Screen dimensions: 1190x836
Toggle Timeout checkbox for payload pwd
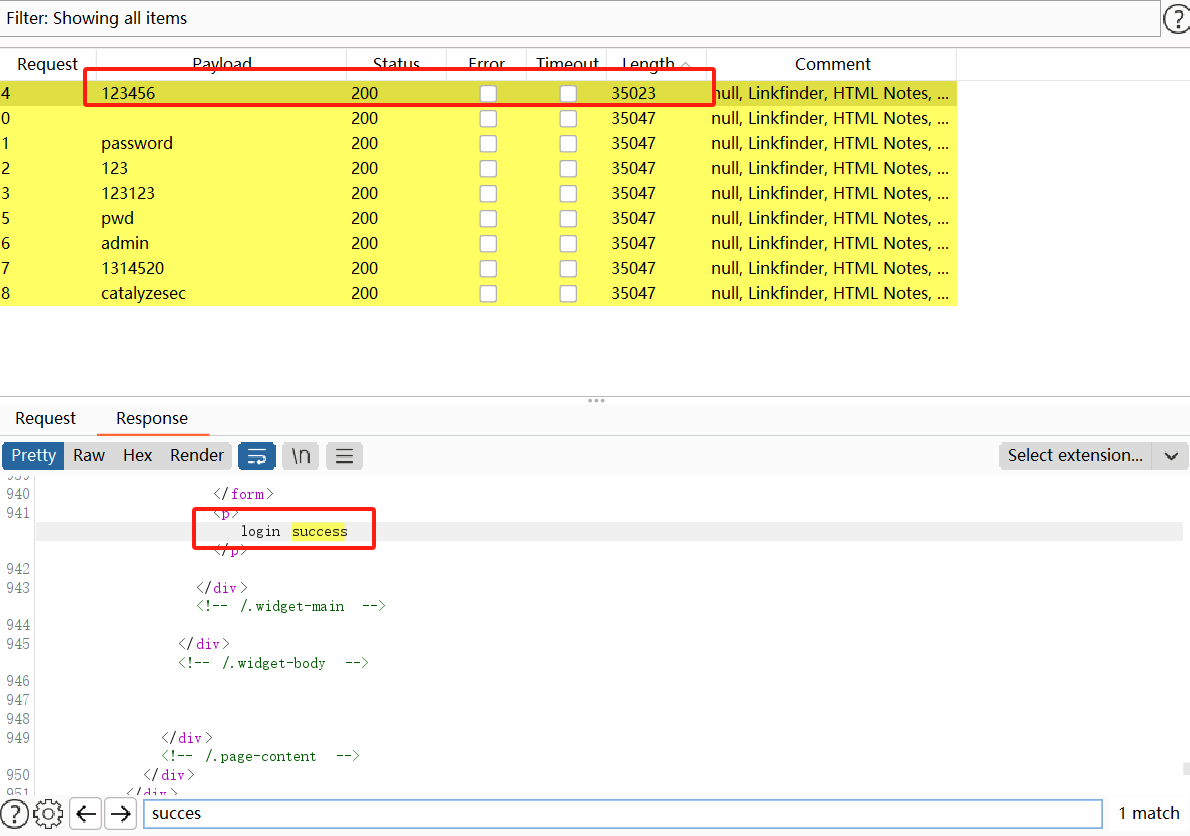click(568, 218)
